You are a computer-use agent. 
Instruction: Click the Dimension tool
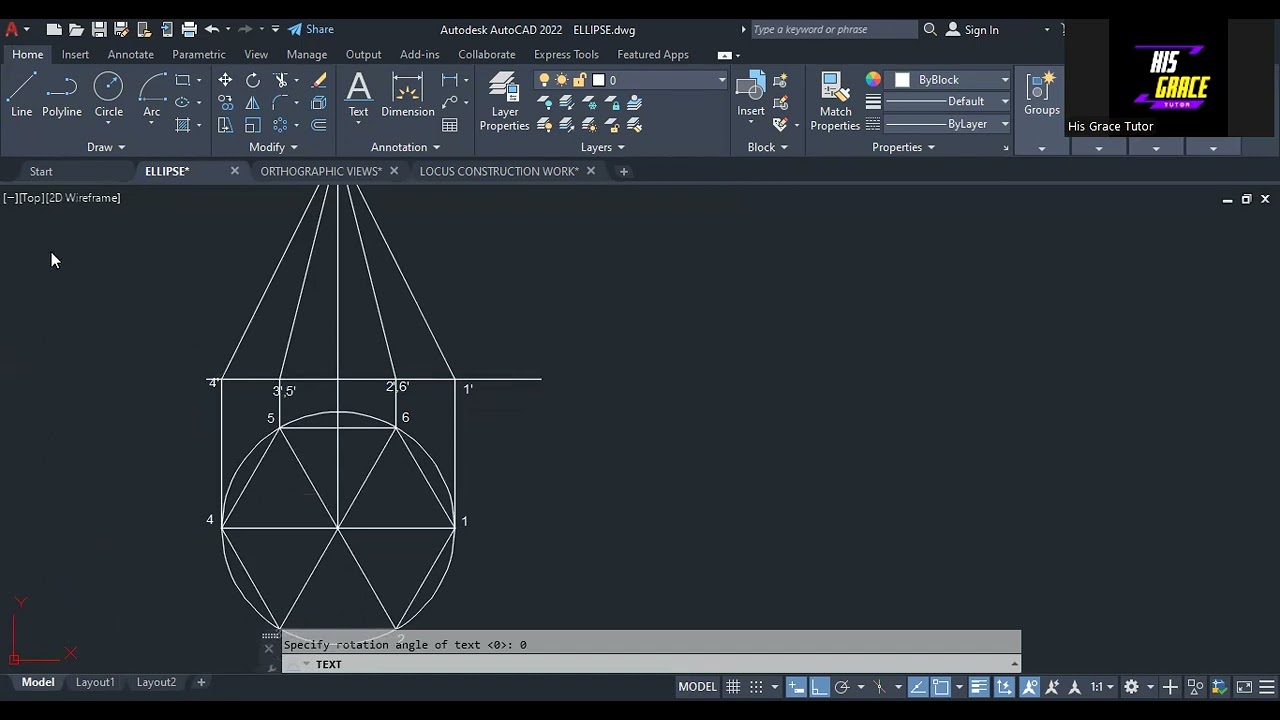point(407,96)
